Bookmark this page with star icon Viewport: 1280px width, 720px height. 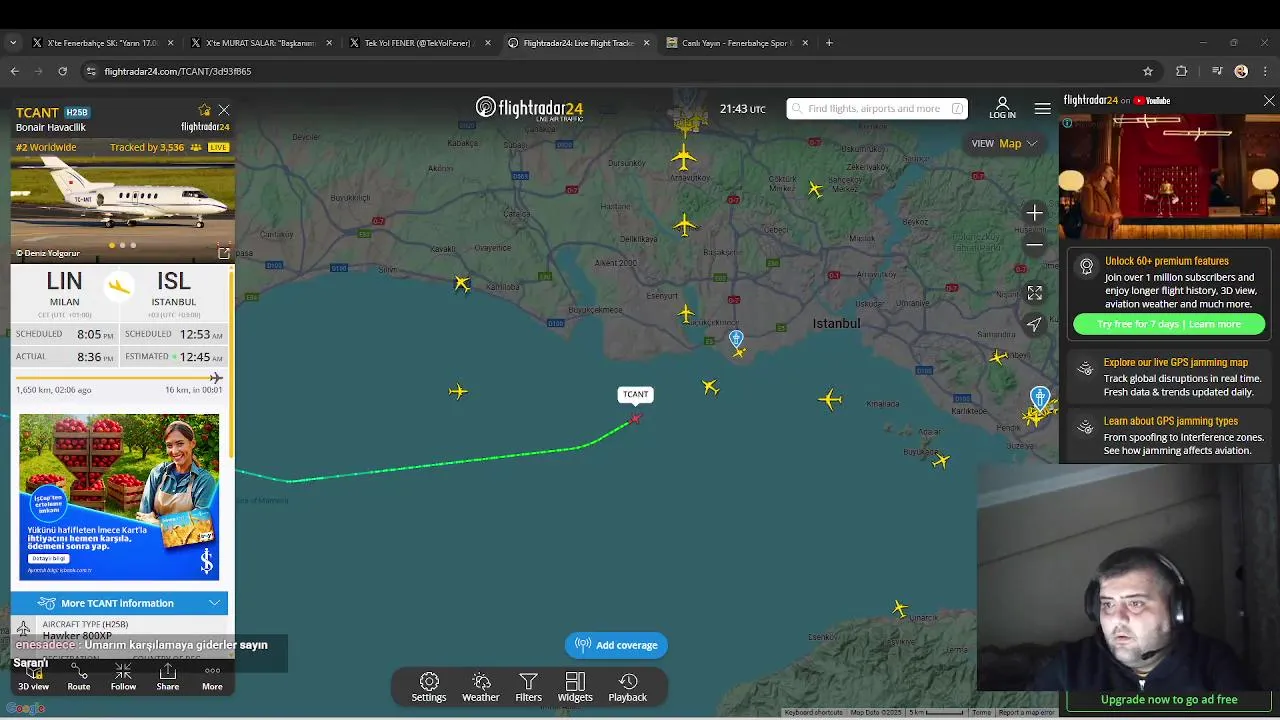pos(1148,71)
